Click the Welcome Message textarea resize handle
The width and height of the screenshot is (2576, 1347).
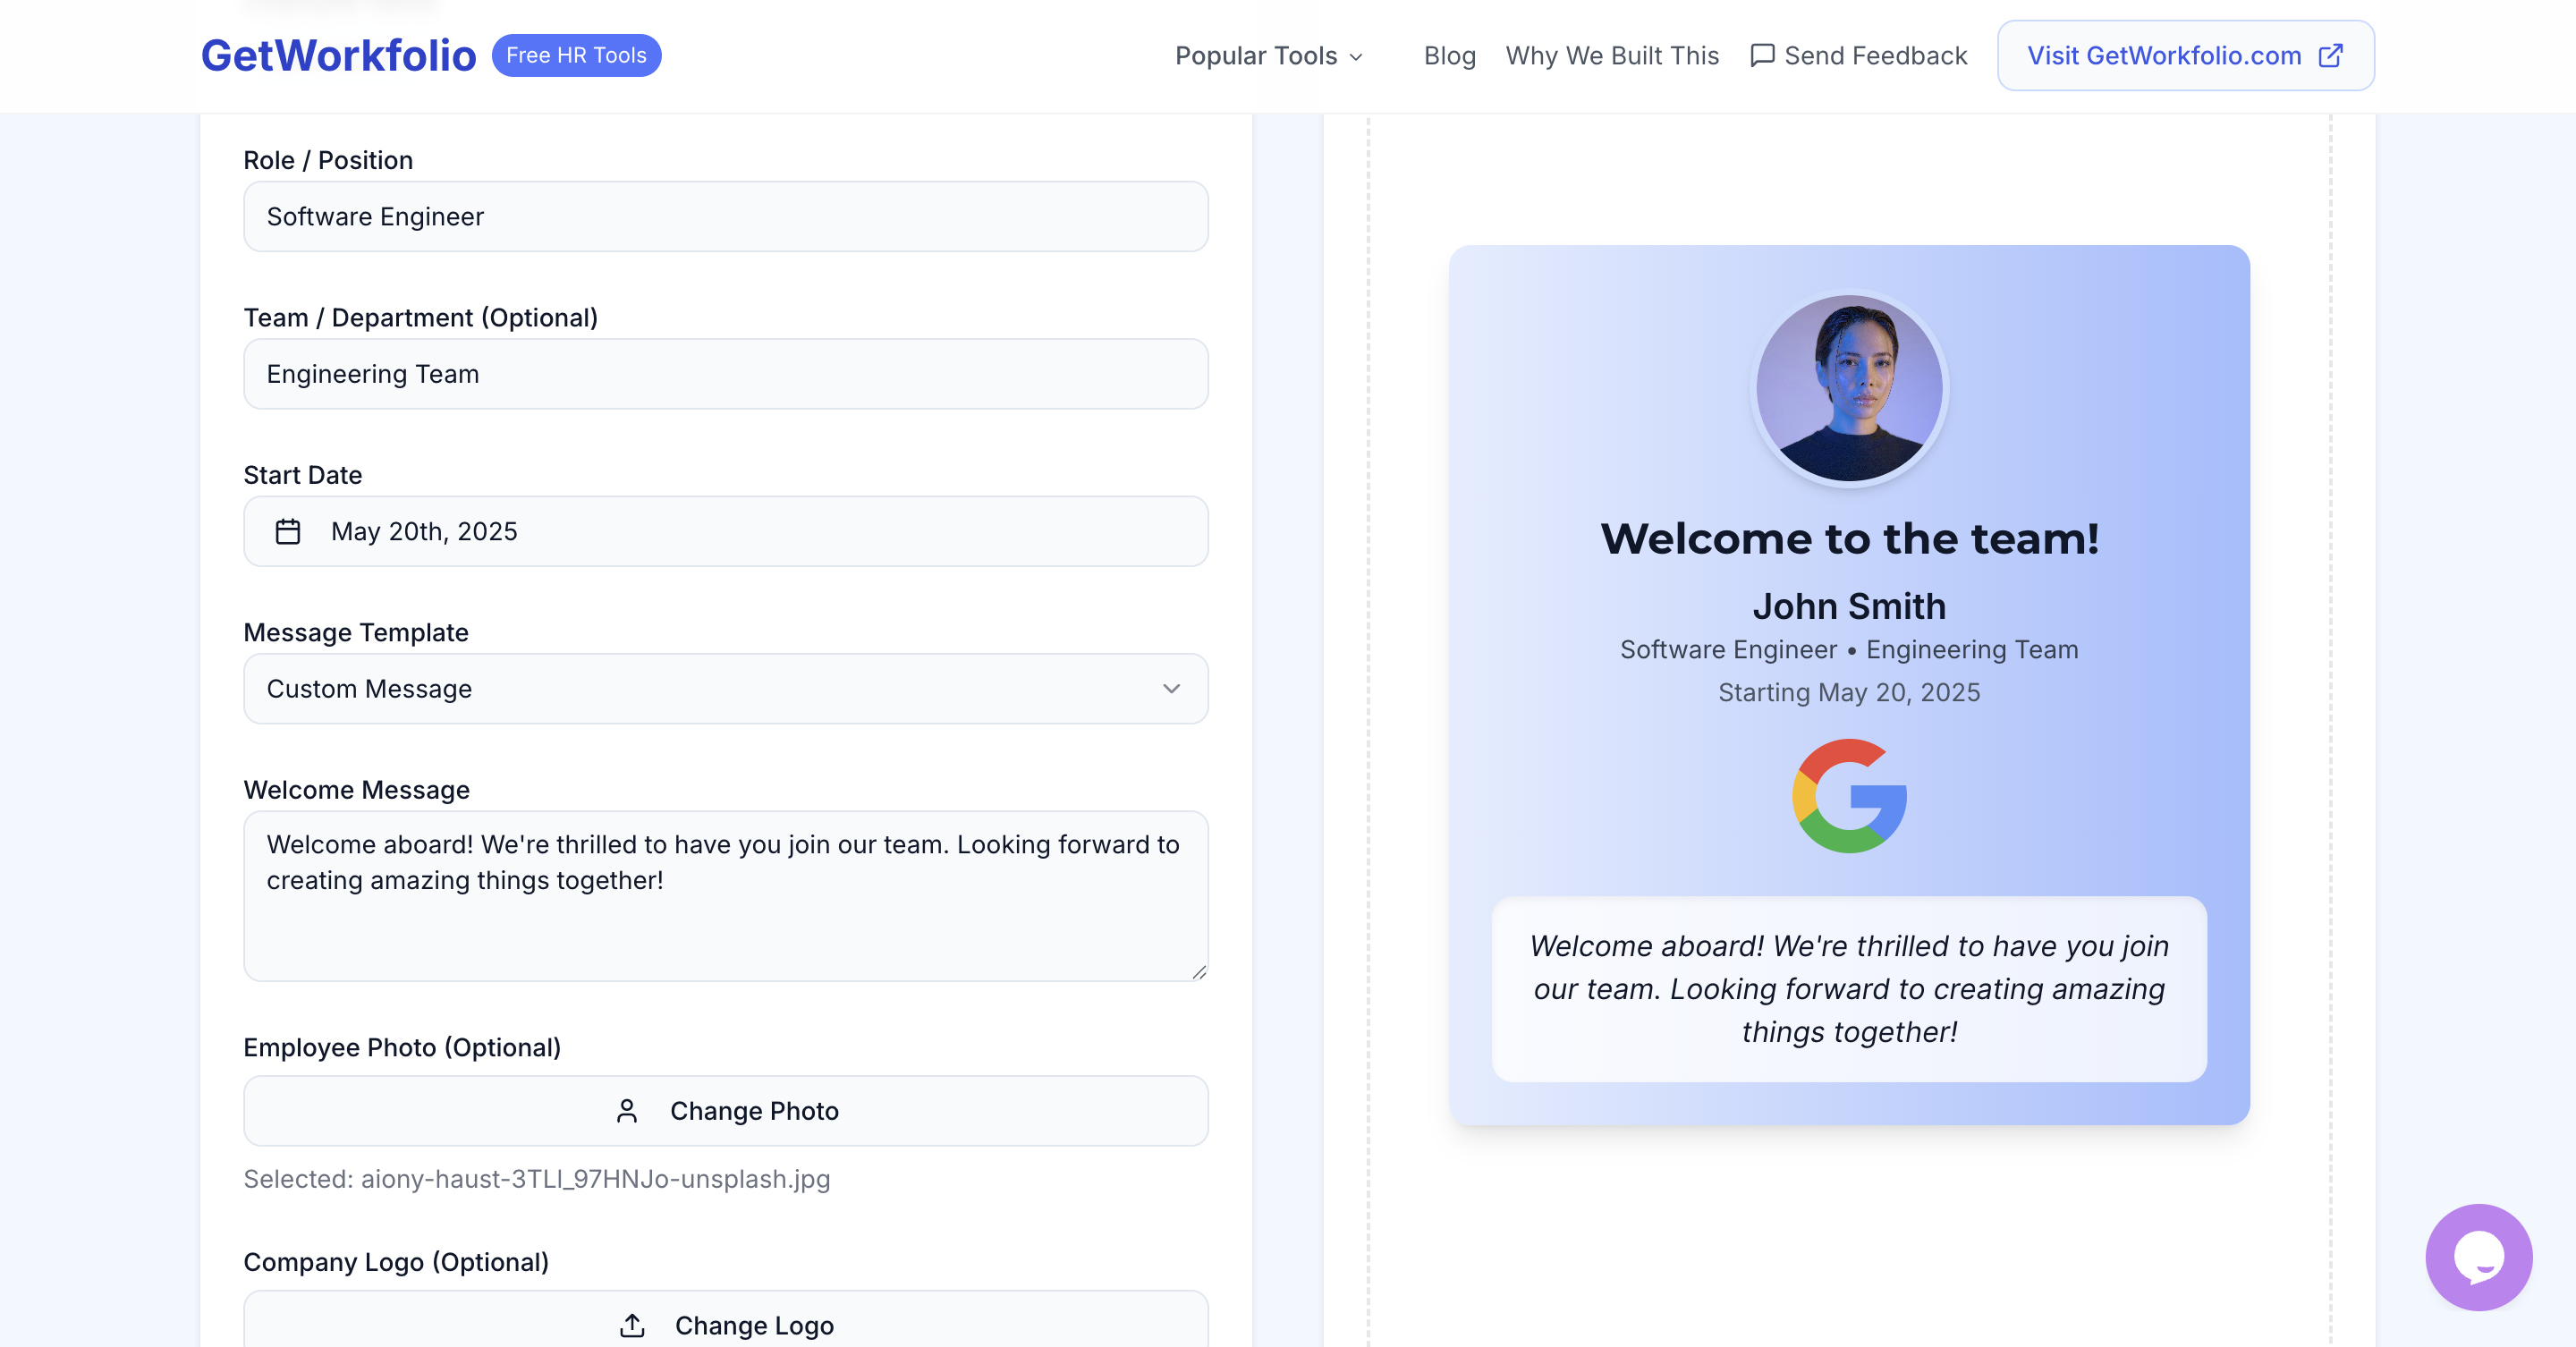[1199, 971]
